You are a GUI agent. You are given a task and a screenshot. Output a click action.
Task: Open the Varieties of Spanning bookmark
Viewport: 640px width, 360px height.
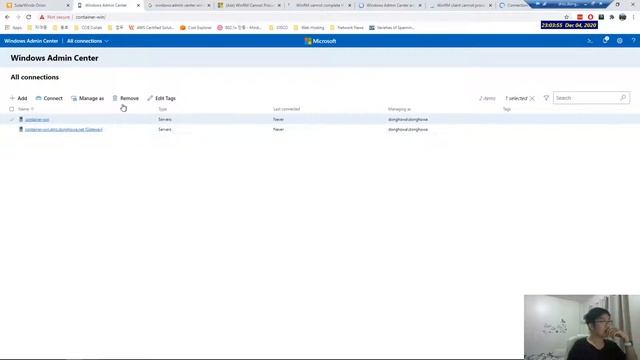point(392,28)
